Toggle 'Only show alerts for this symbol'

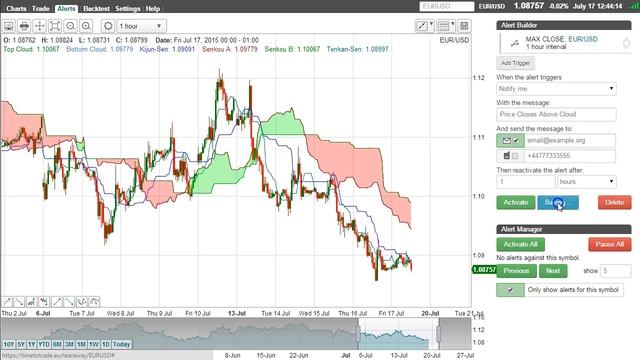point(511,290)
